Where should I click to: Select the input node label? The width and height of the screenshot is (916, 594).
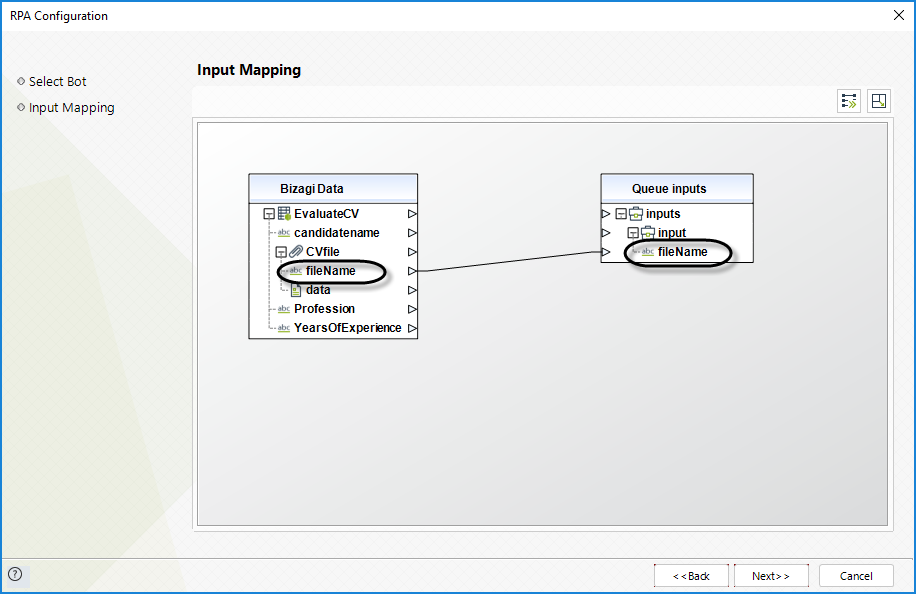672,233
